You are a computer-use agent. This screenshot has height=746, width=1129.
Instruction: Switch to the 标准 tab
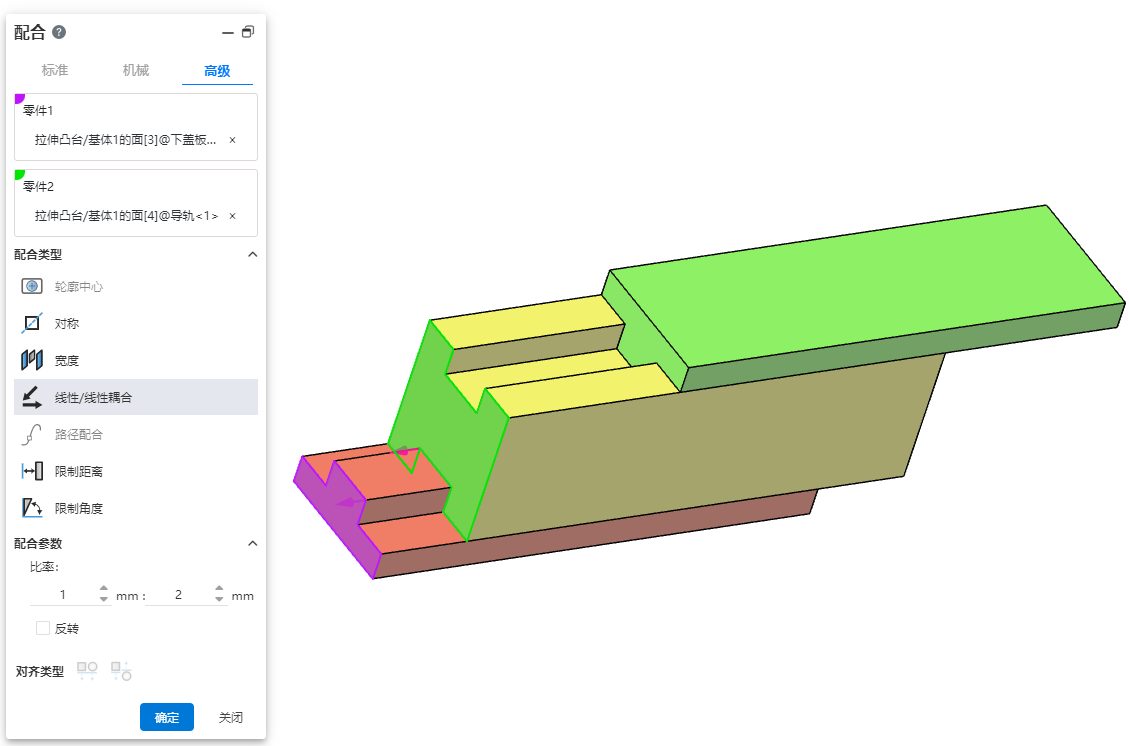coord(55,70)
